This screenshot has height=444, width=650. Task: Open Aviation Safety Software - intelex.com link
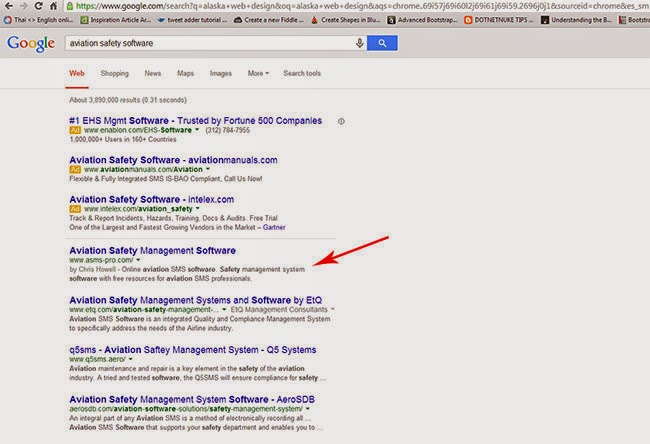click(152, 199)
